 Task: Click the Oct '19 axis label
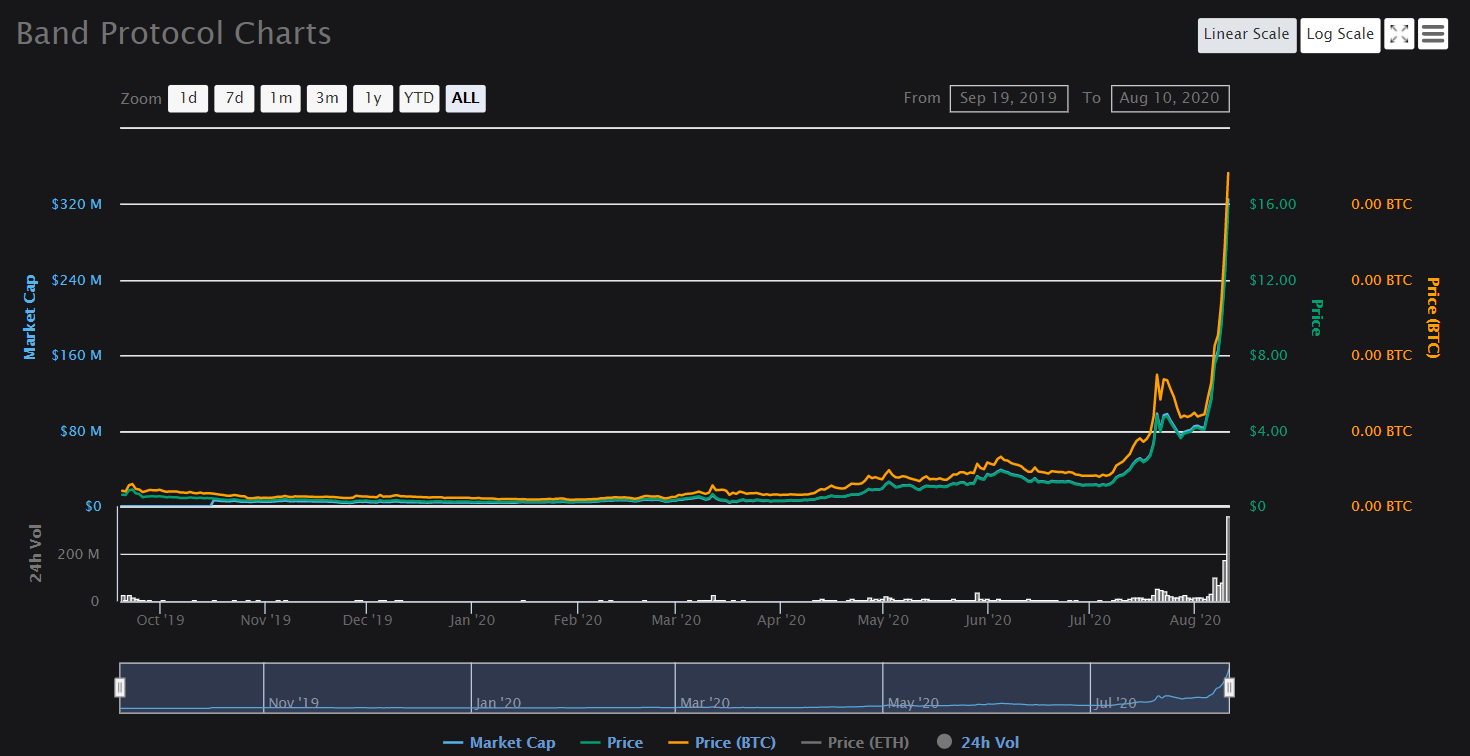point(161,620)
